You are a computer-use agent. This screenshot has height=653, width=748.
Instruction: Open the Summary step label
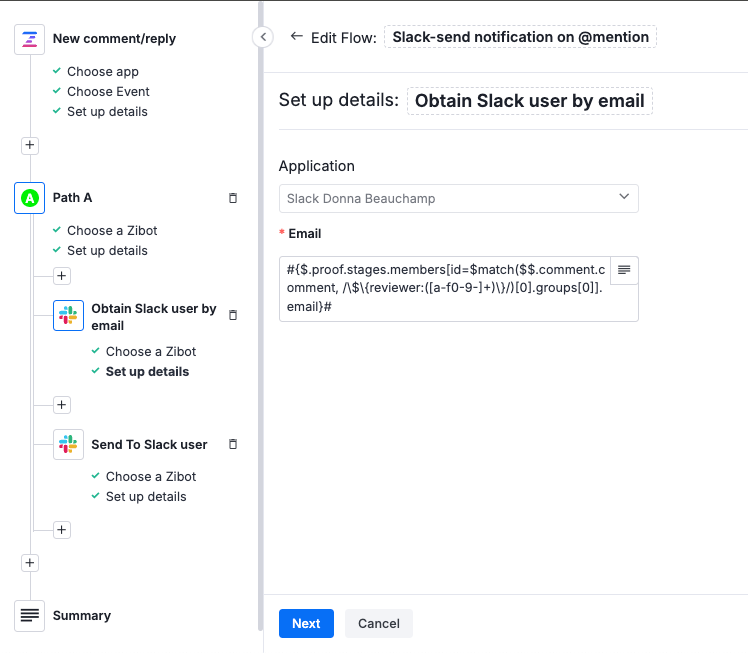tap(82, 615)
